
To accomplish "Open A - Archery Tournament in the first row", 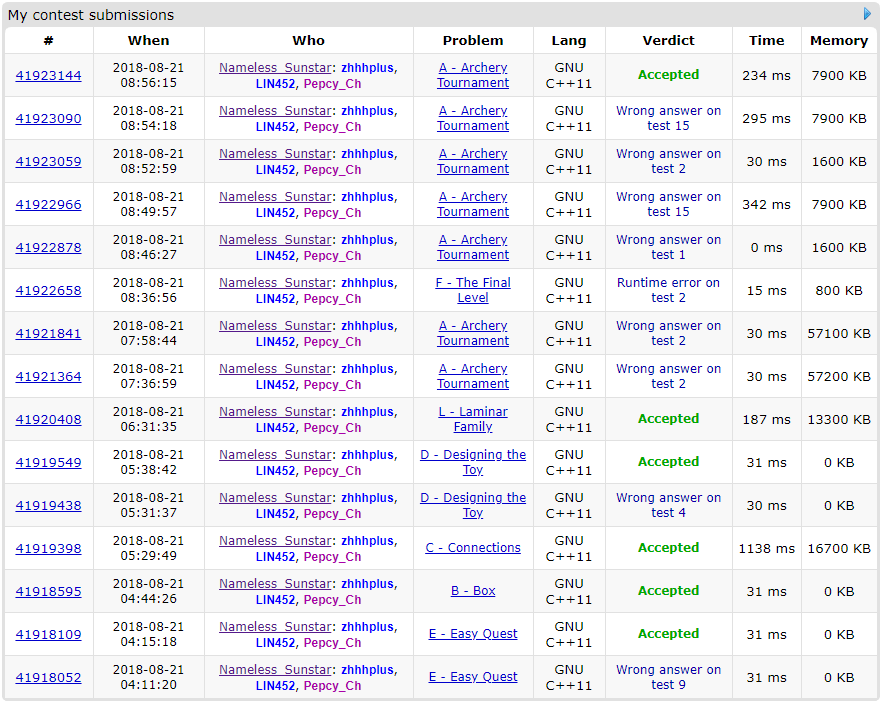I will click(473, 75).
